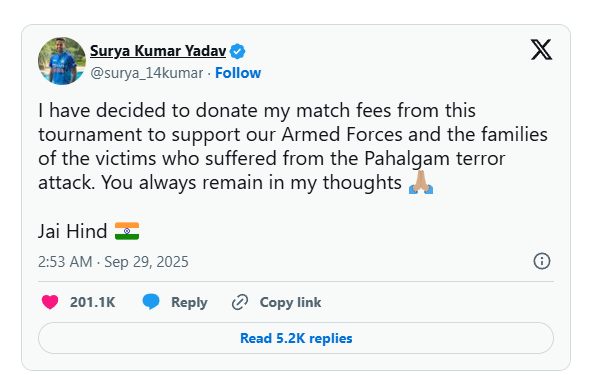Click the X logo in the corner
615x386 pixels.
(541, 49)
